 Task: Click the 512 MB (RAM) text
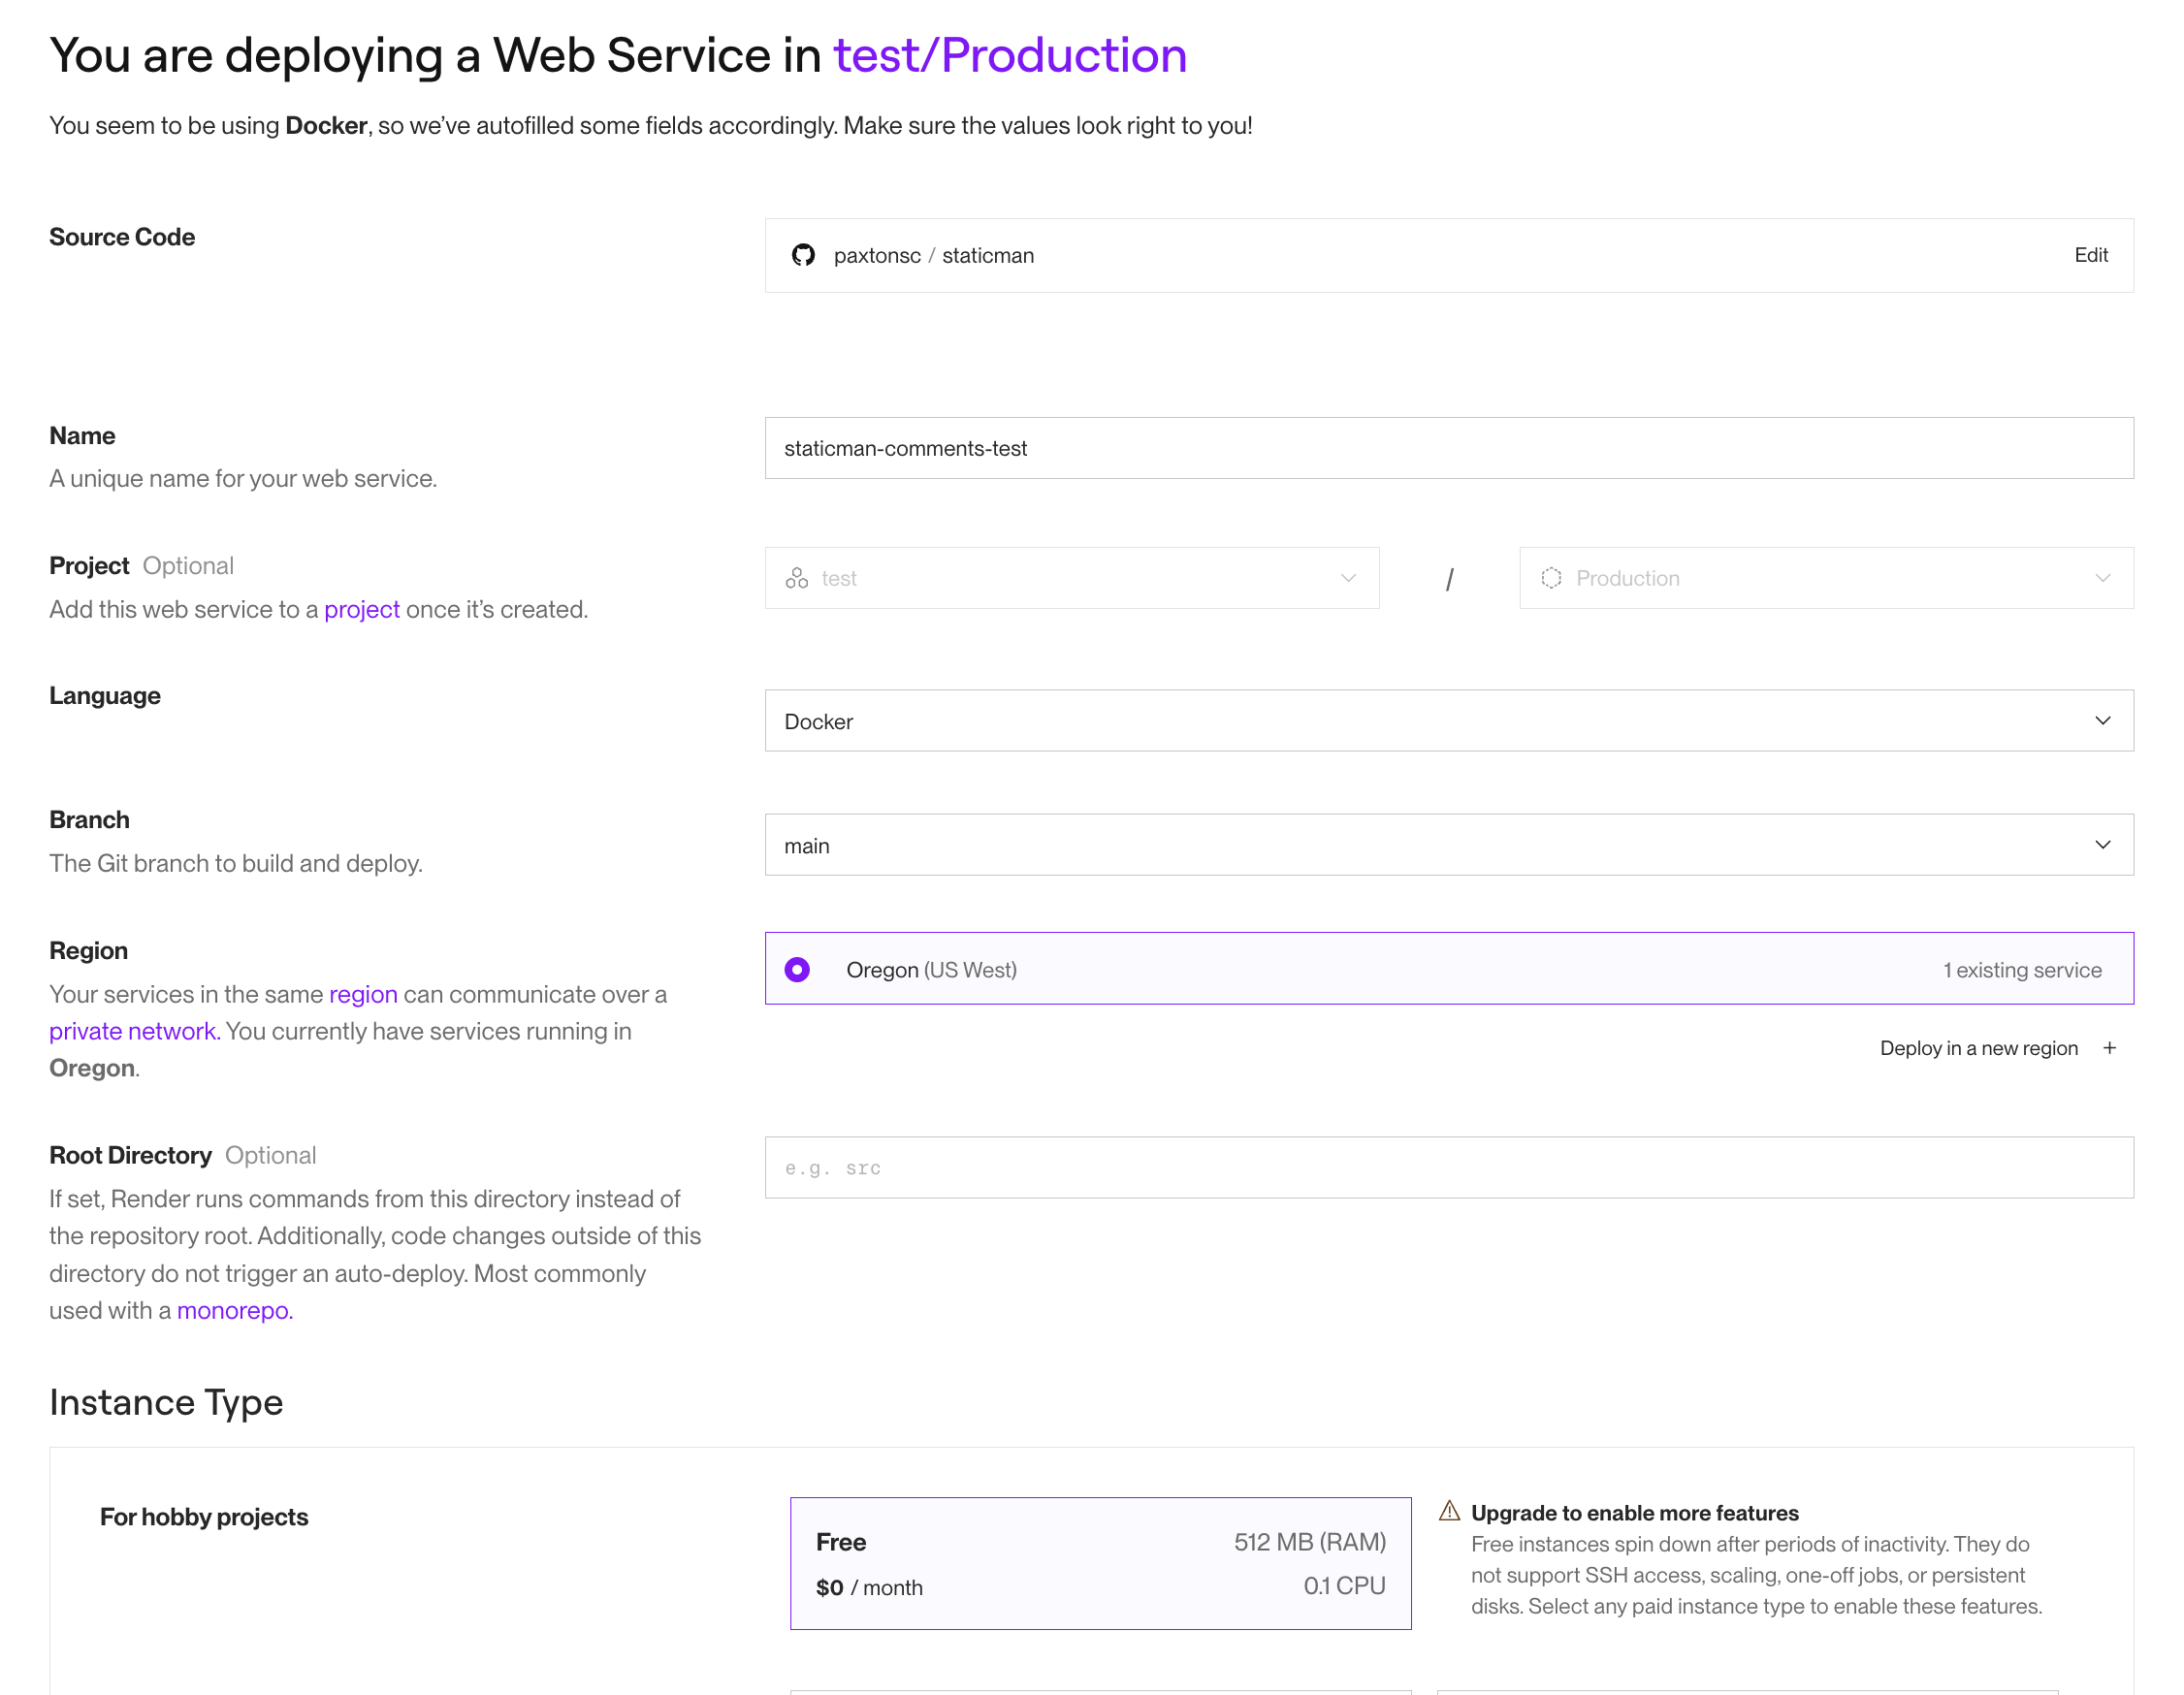click(1309, 1542)
